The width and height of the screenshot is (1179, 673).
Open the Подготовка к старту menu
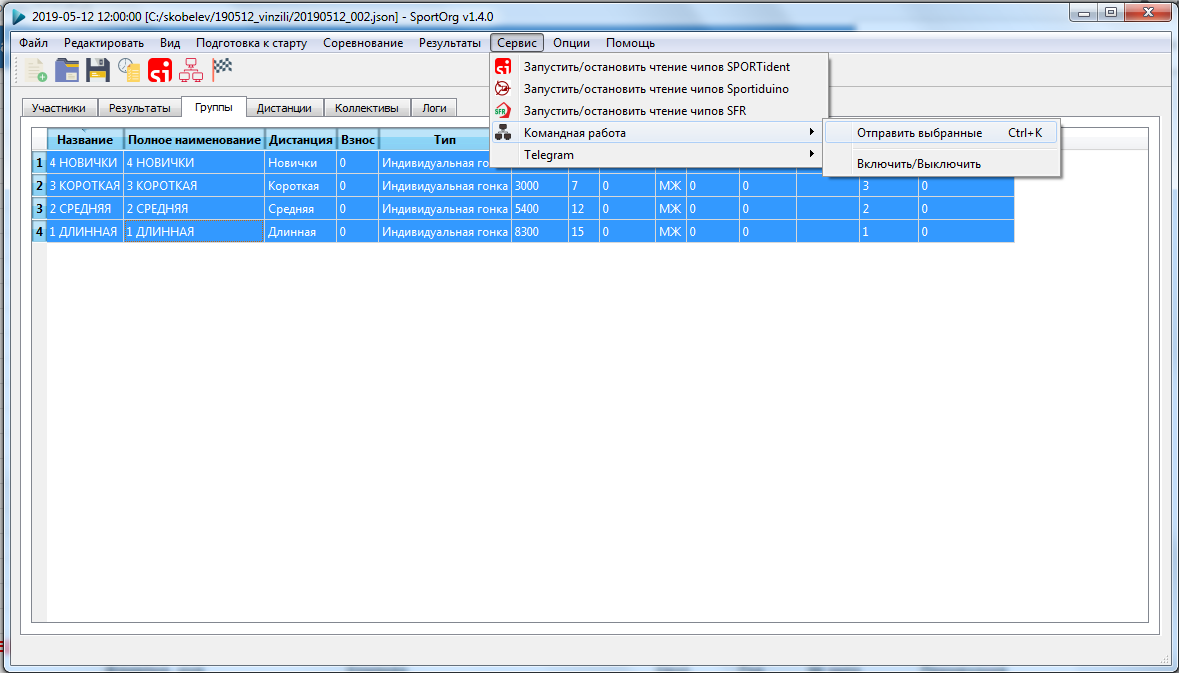(251, 43)
